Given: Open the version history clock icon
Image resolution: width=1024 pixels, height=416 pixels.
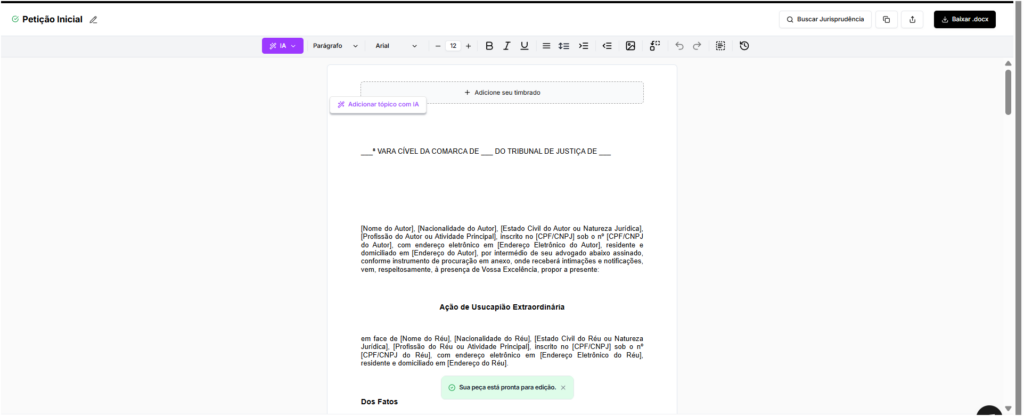Looking at the screenshot, I should (x=744, y=46).
